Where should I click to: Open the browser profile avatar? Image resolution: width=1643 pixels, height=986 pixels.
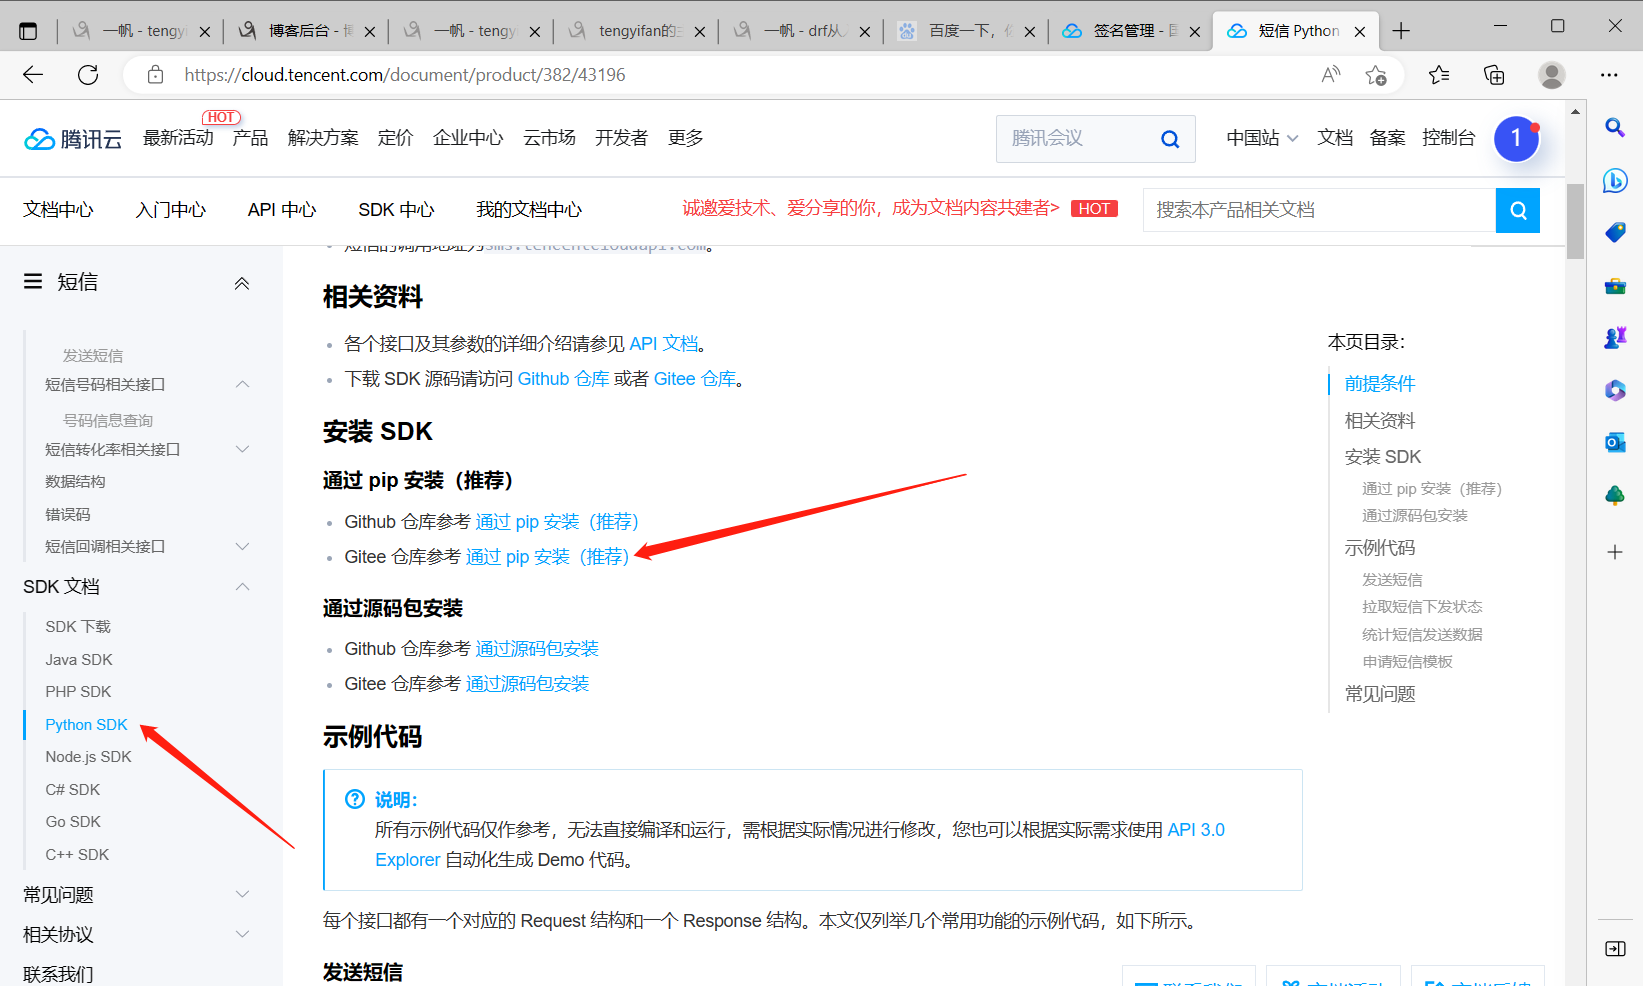(x=1552, y=75)
